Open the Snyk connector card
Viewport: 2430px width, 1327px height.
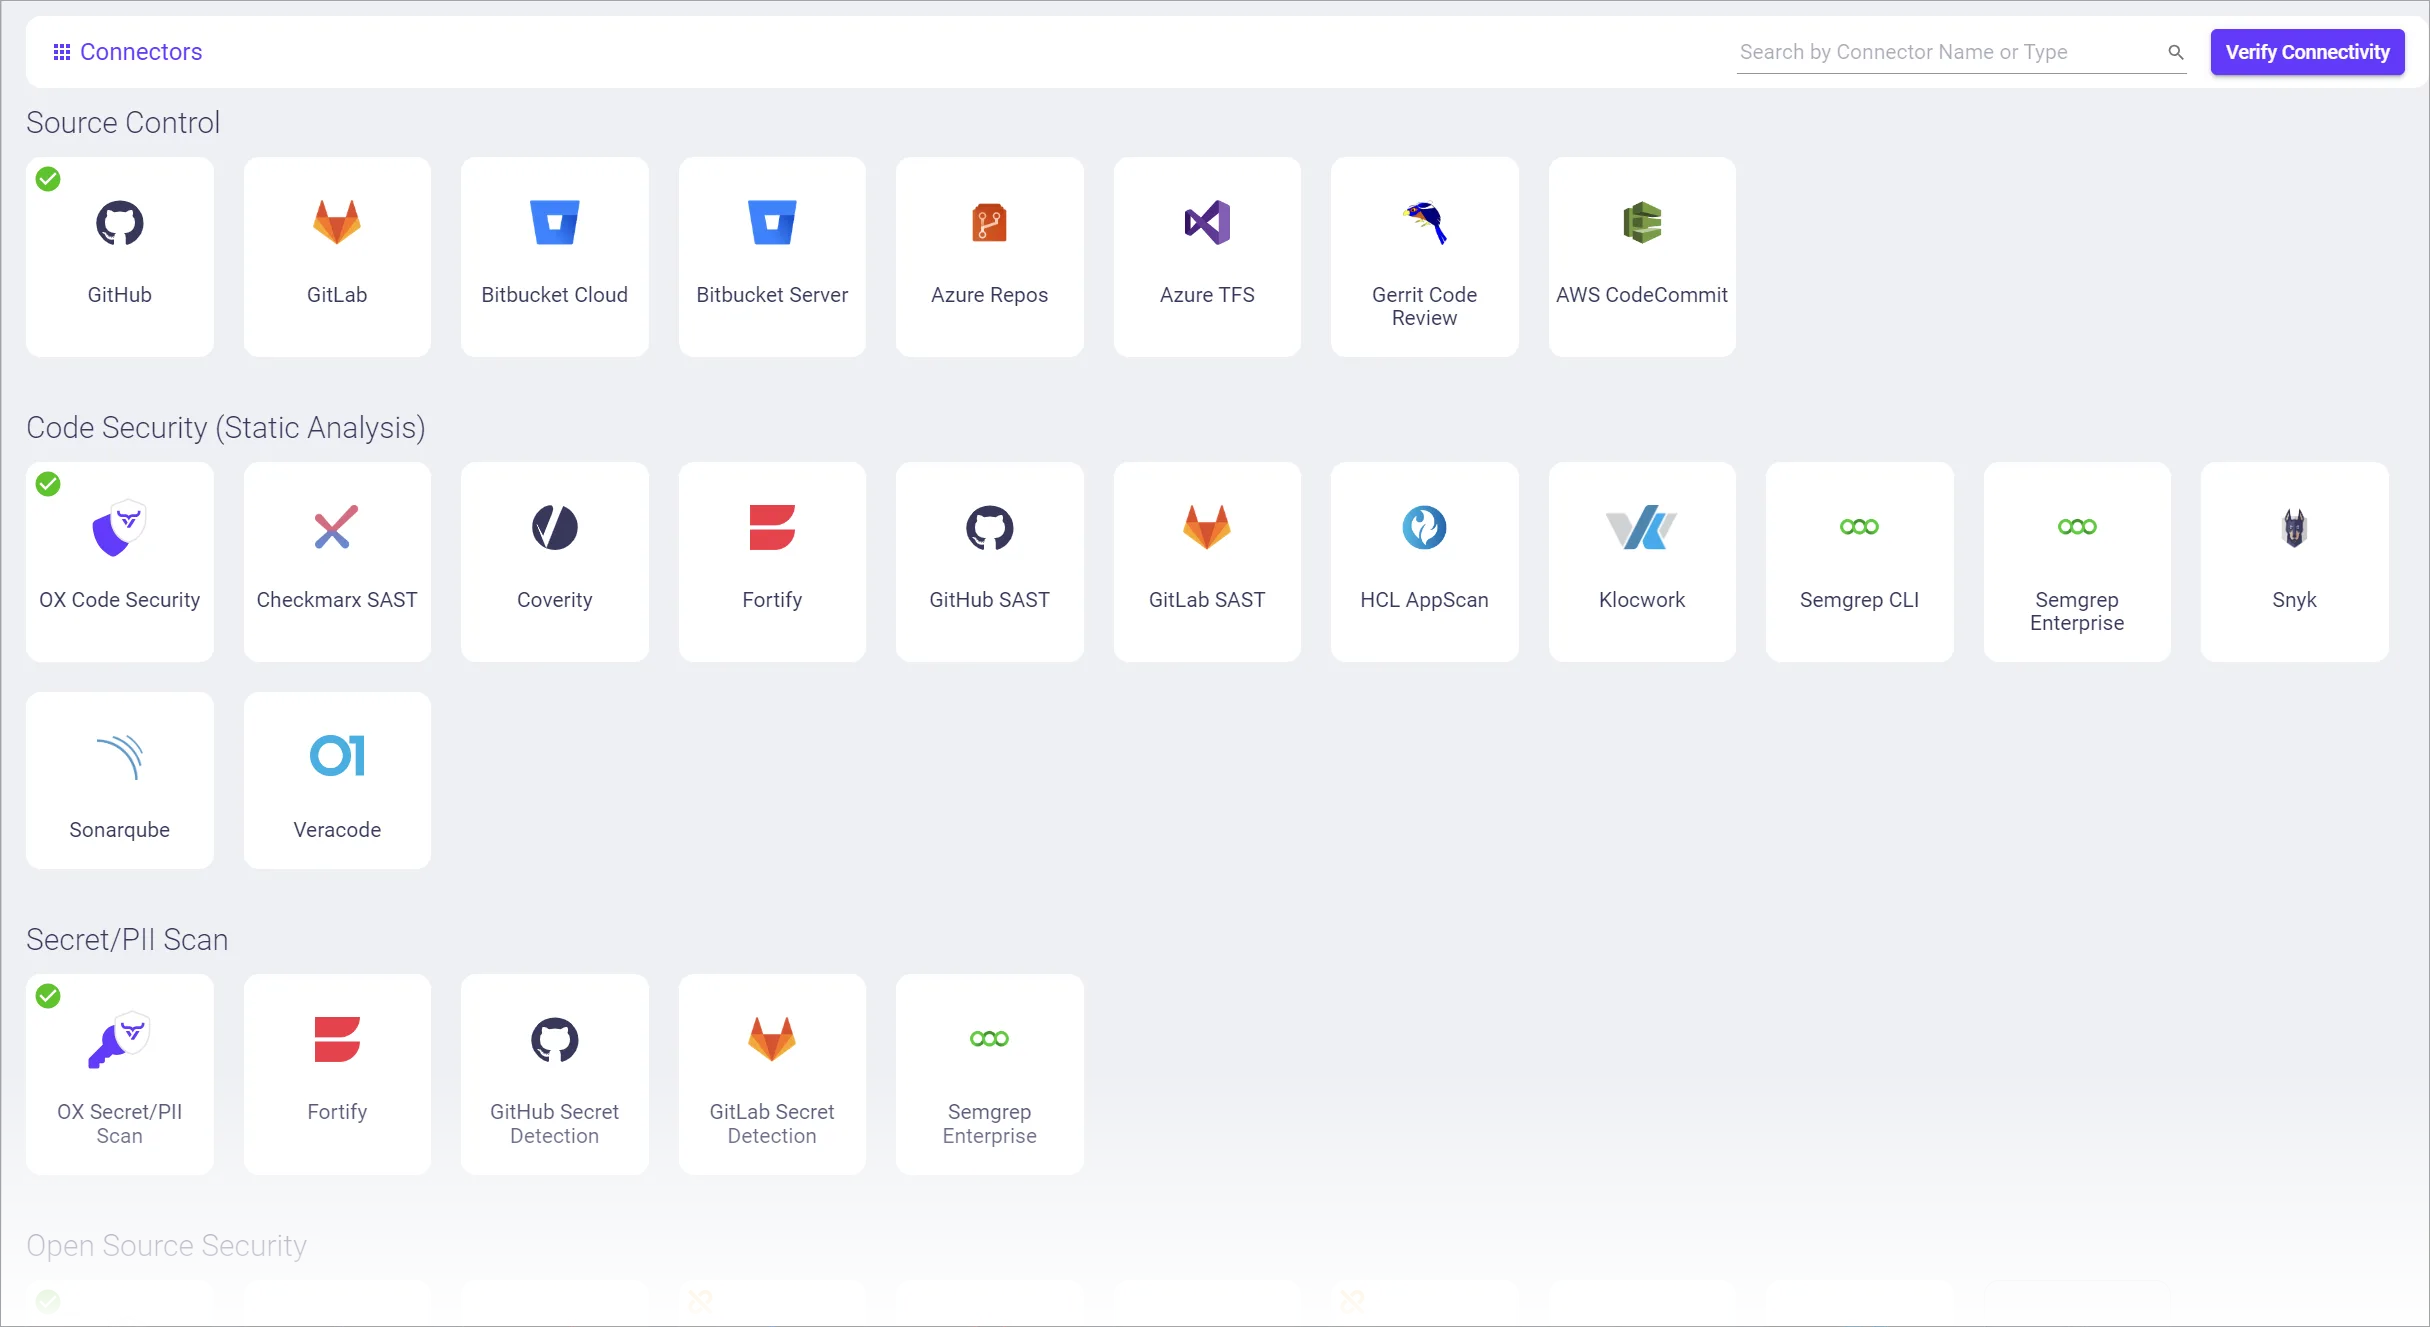click(2294, 562)
